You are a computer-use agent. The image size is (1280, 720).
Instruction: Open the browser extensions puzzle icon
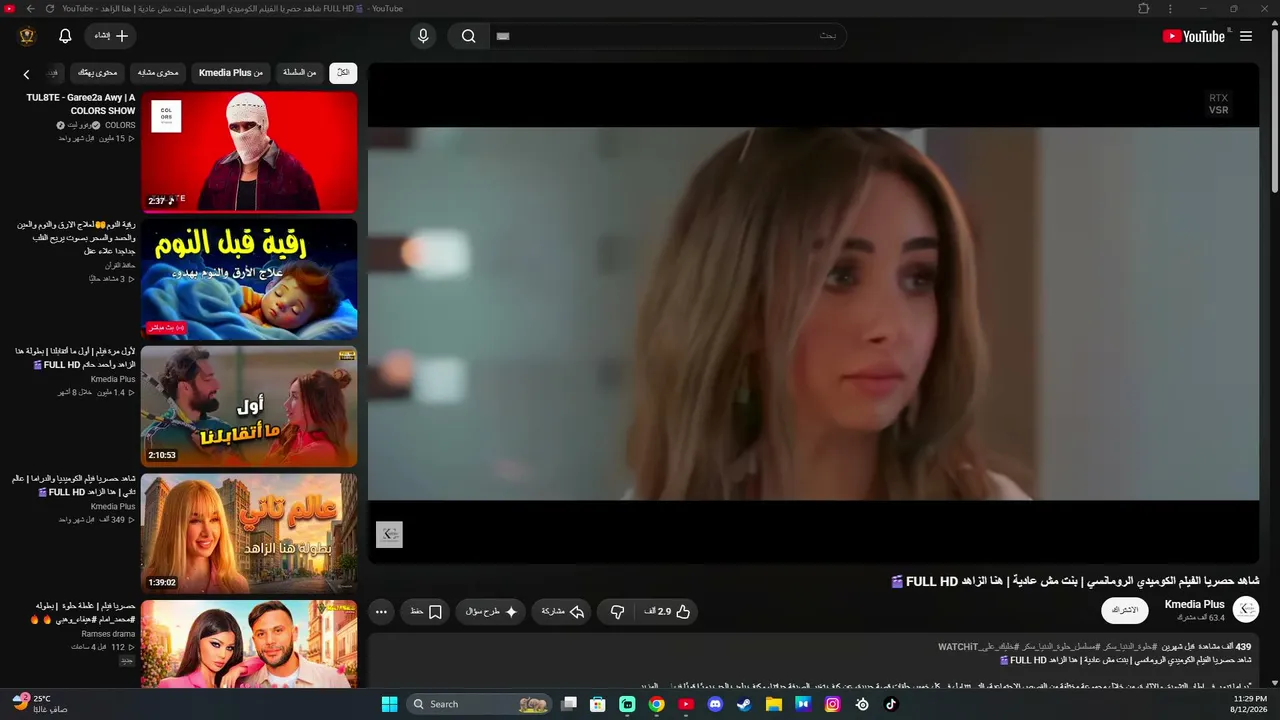1144,9
